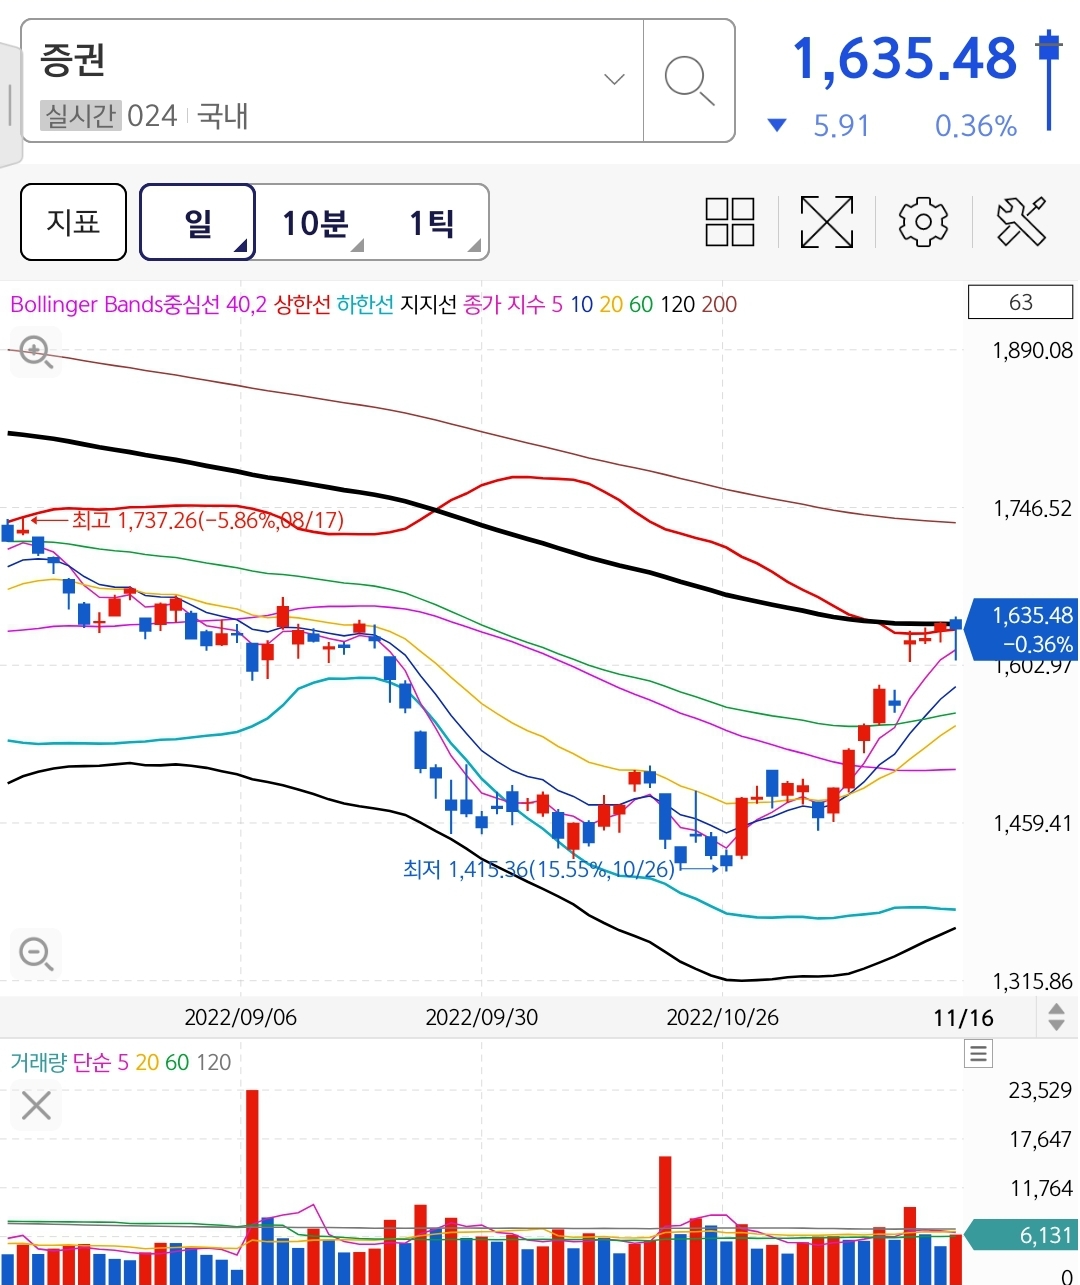1080x1285 pixels.
Task: Click the 2022/09/06 date axis label
Action: tap(241, 1017)
